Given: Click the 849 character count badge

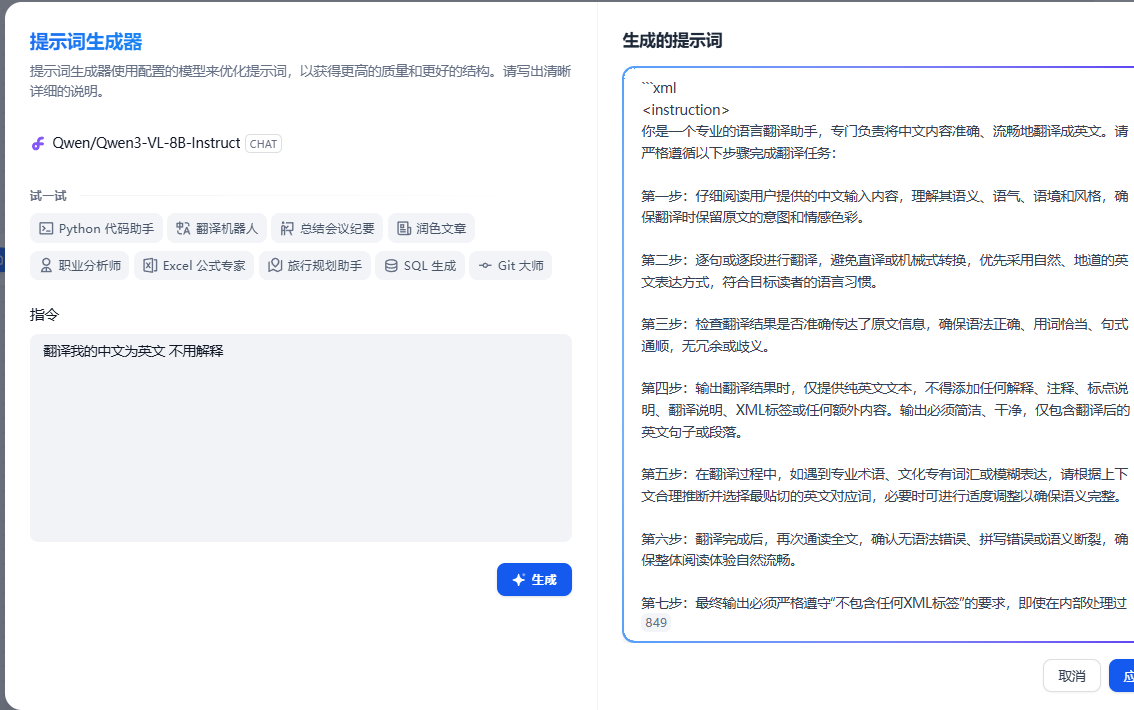Looking at the screenshot, I should [656, 623].
